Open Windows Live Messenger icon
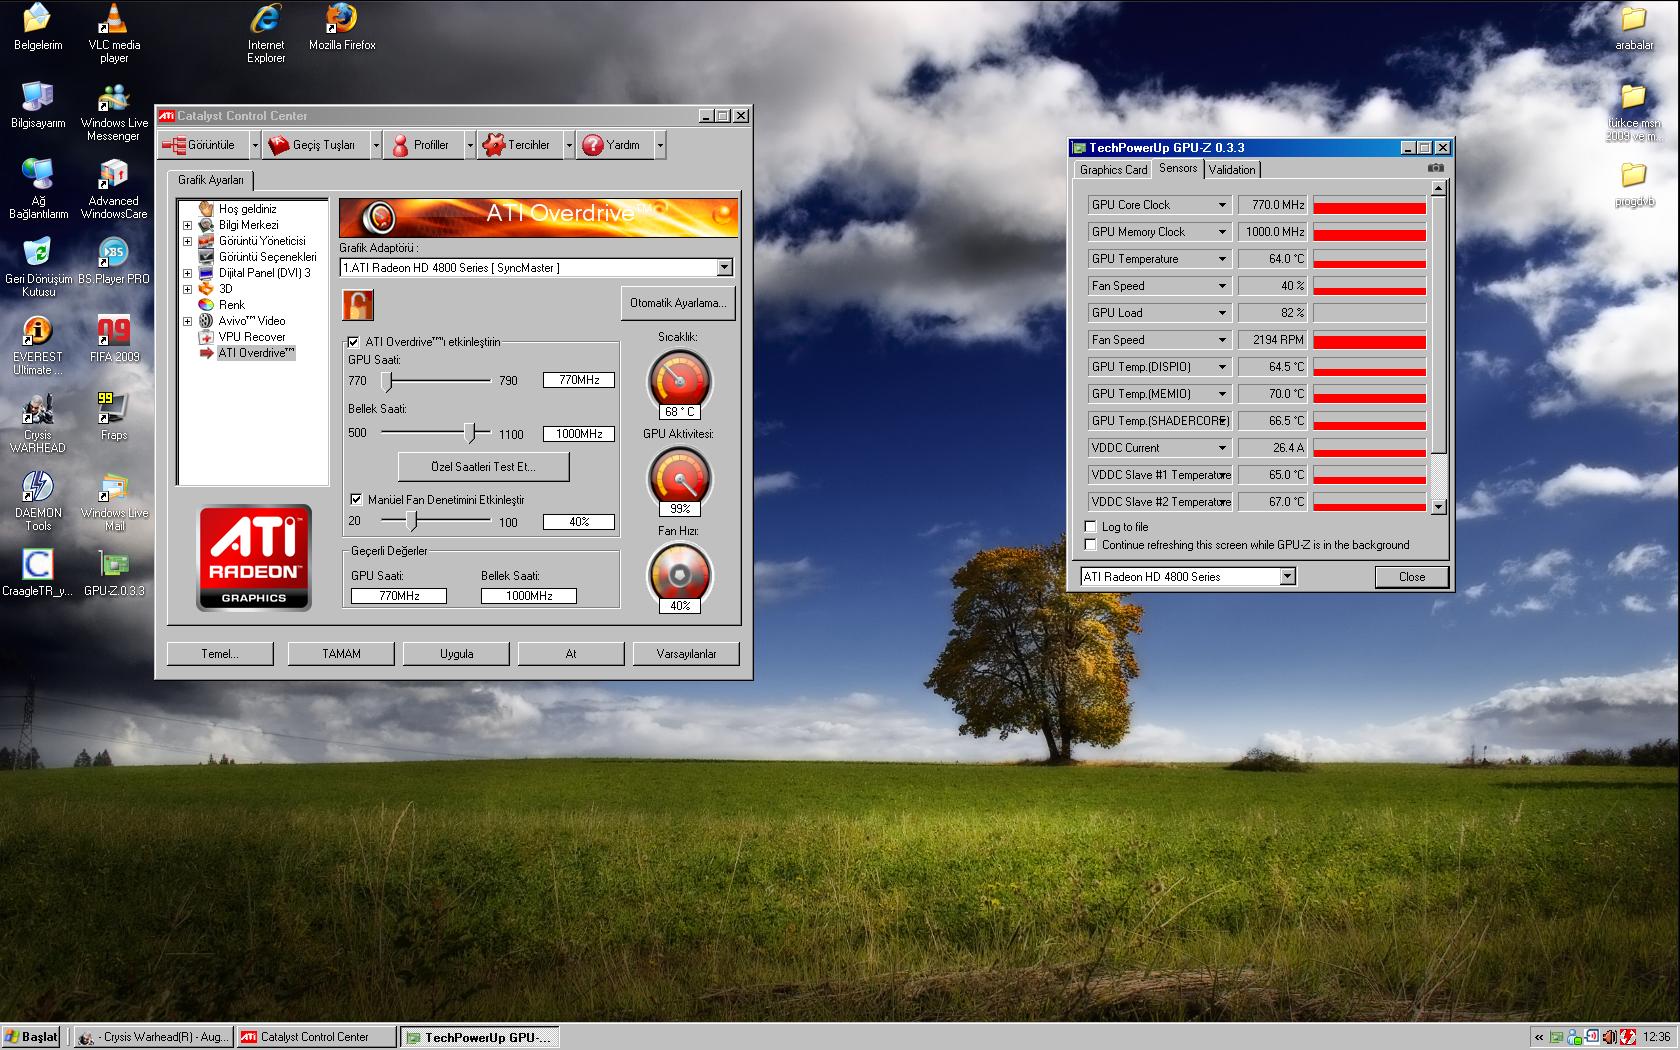This screenshot has height=1050, width=1680. click(x=114, y=111)
